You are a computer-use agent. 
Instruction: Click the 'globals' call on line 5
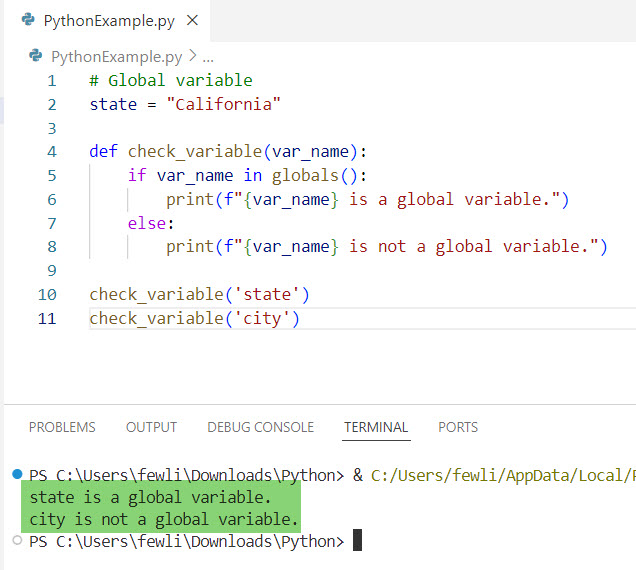tap(305, 176)
